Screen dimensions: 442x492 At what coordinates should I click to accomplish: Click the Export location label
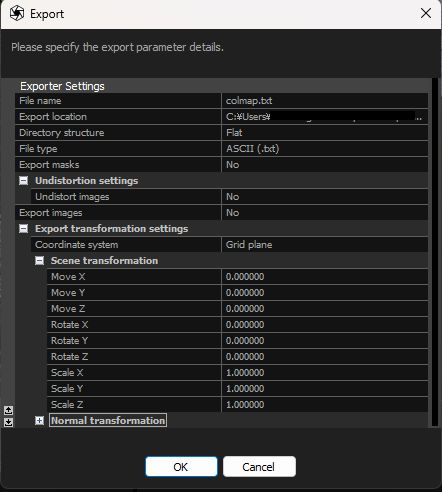click(53, 117)
